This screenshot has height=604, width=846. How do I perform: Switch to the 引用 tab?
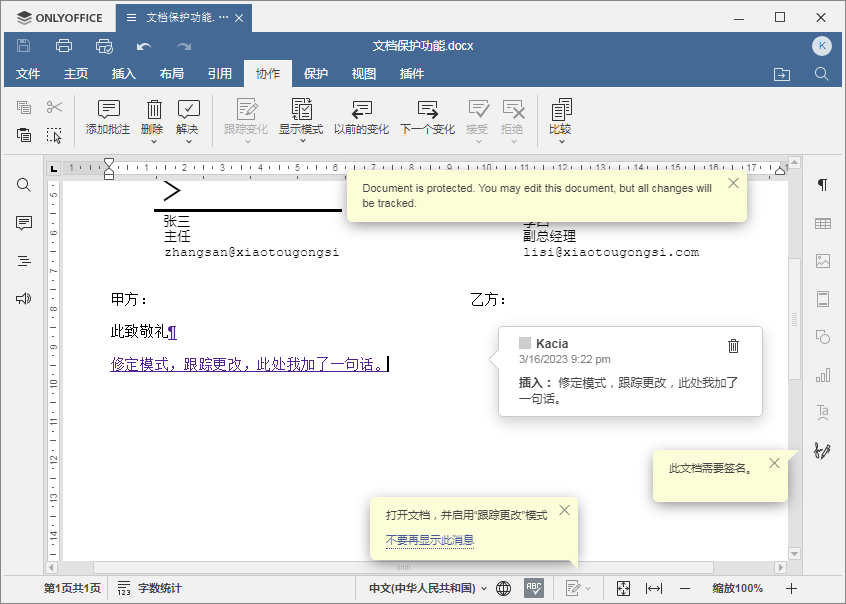click(x=220, y=74)
